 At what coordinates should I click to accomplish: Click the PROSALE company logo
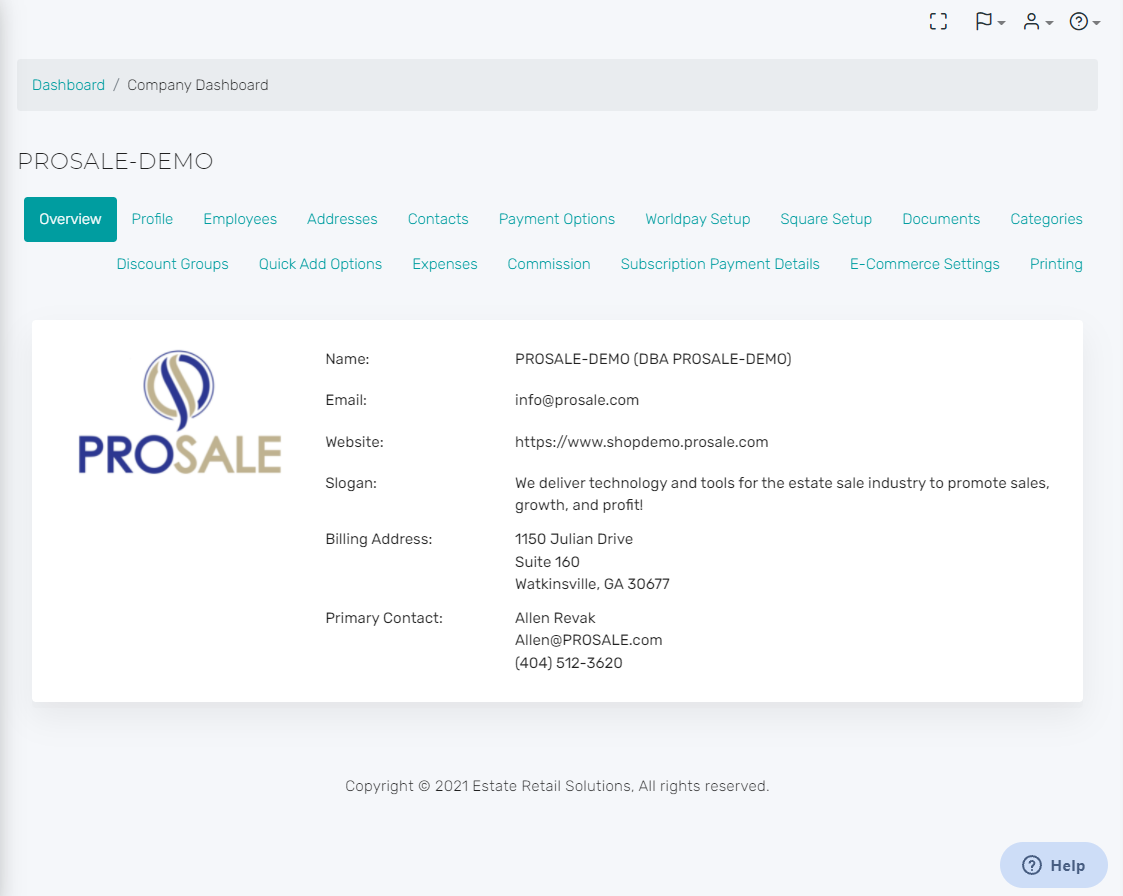(179, 413)
